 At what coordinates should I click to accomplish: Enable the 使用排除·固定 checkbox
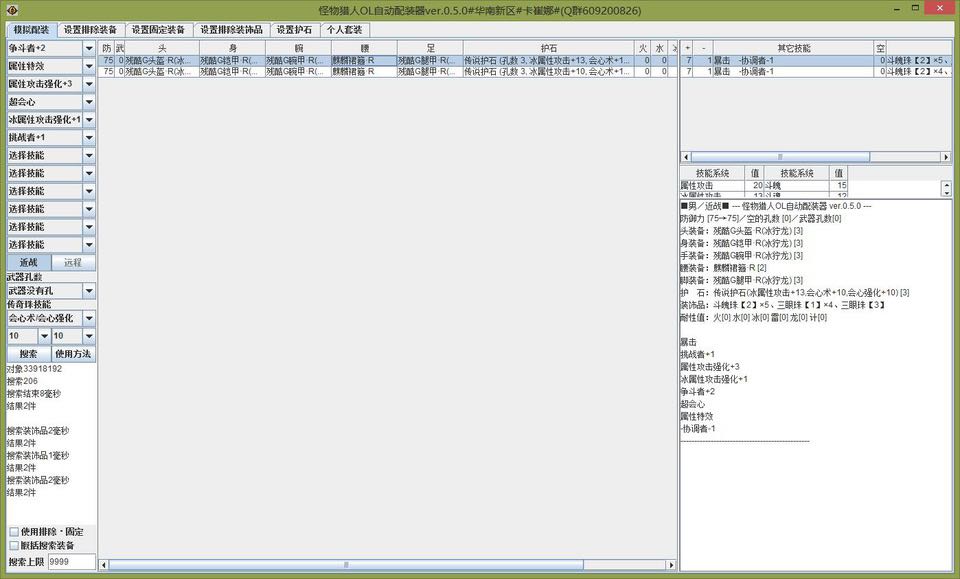pyautogui.click(x=13, y=532)
